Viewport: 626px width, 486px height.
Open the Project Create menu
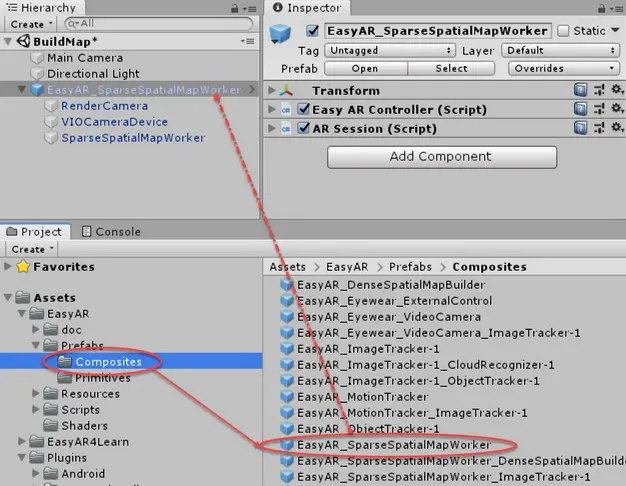[32, 249]
